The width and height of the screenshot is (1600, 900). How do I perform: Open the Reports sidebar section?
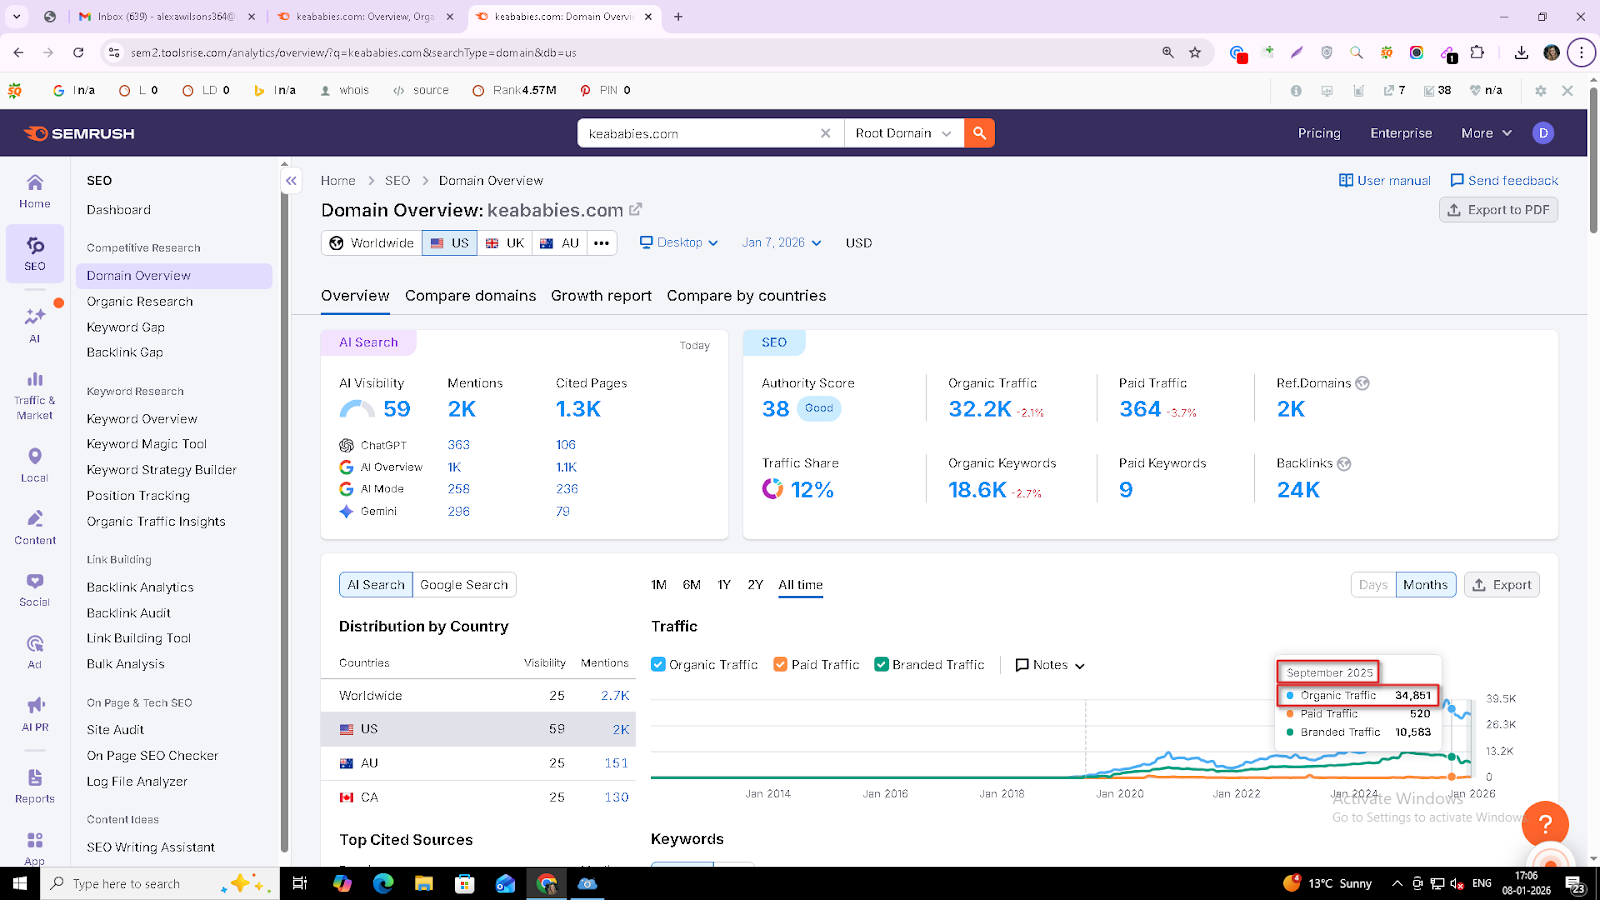point(35,786)
